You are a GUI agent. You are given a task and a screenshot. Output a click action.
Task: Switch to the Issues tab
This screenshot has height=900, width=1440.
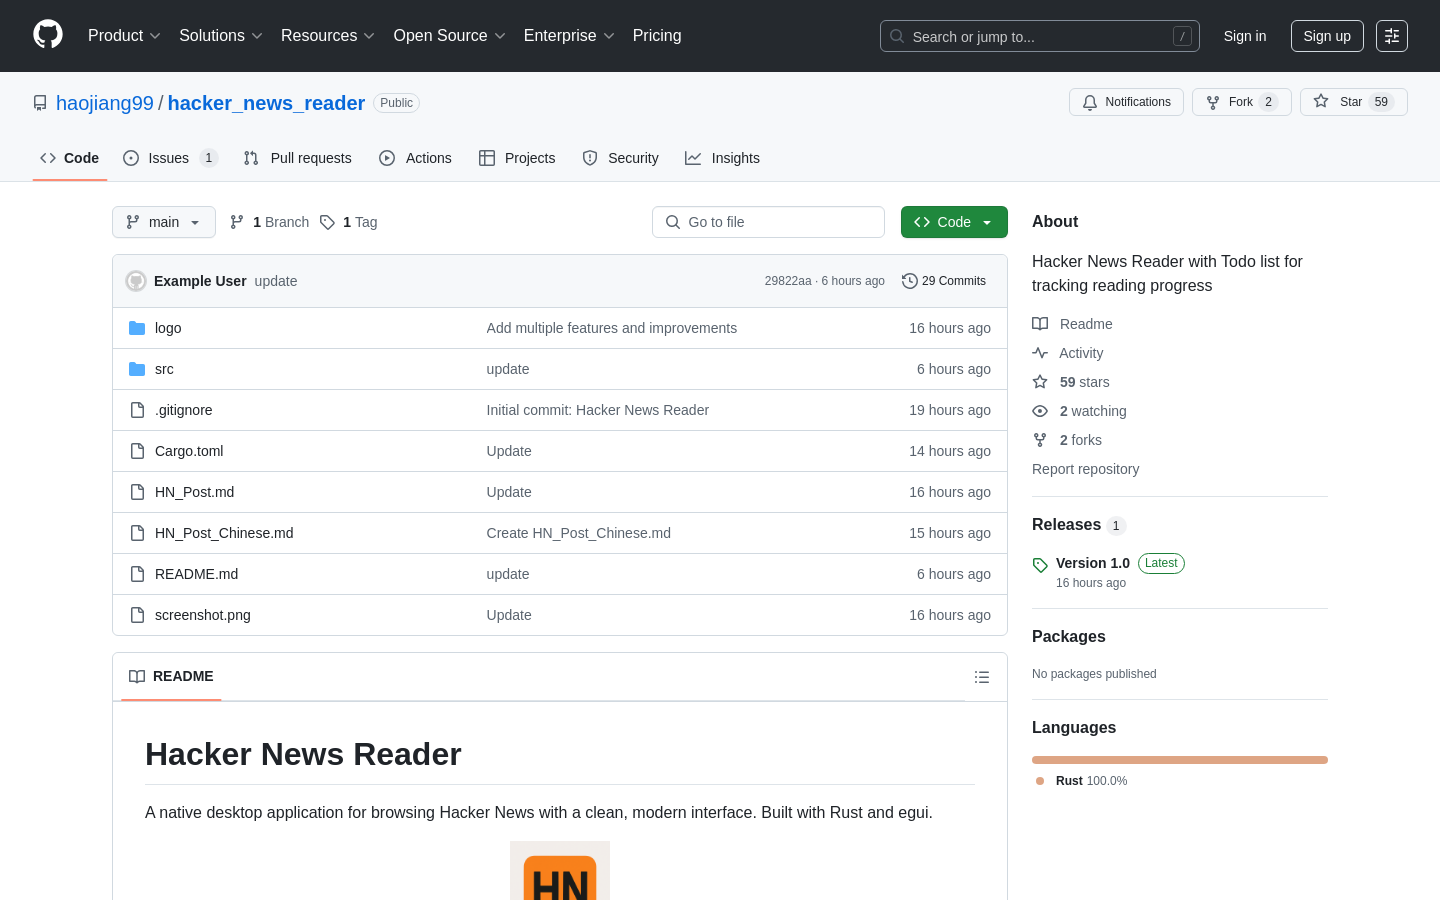(170, 158)
